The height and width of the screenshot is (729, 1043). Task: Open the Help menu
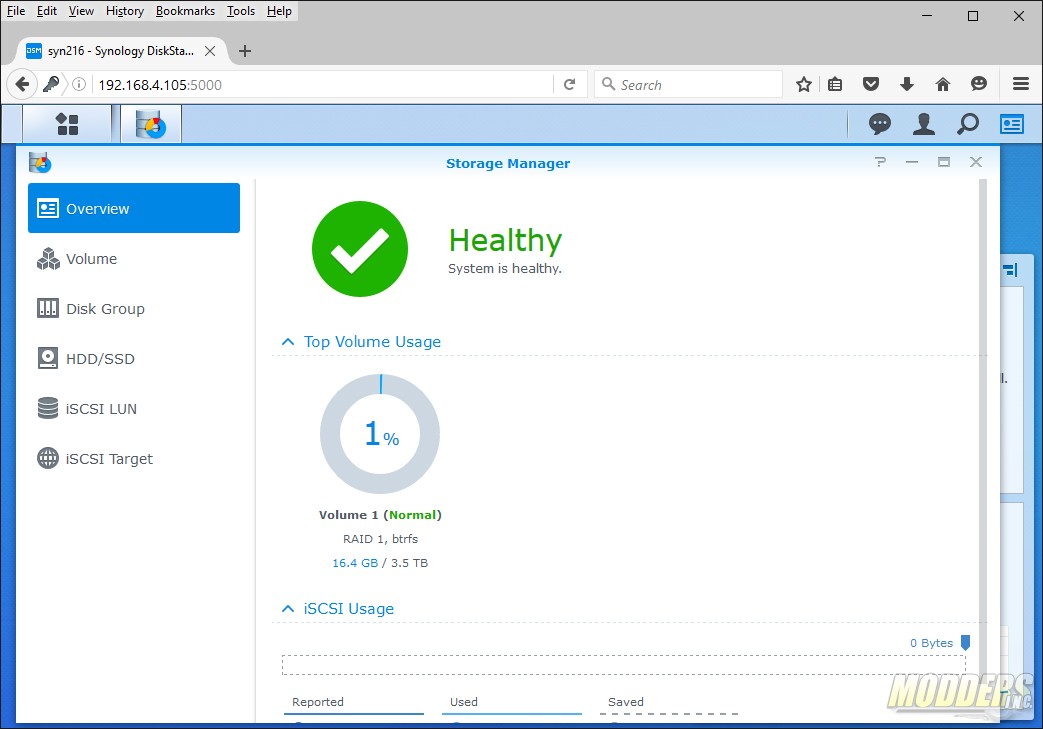point(279,11)
